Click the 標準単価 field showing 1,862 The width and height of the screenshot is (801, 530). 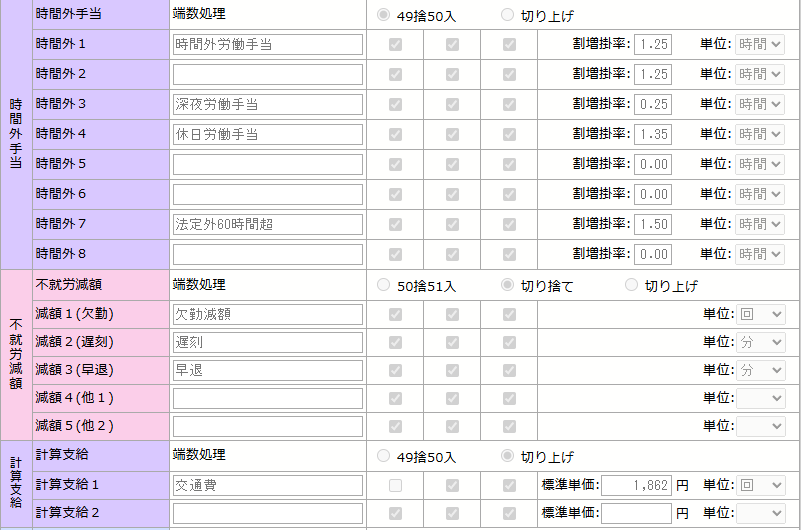(x=636, y=485)
